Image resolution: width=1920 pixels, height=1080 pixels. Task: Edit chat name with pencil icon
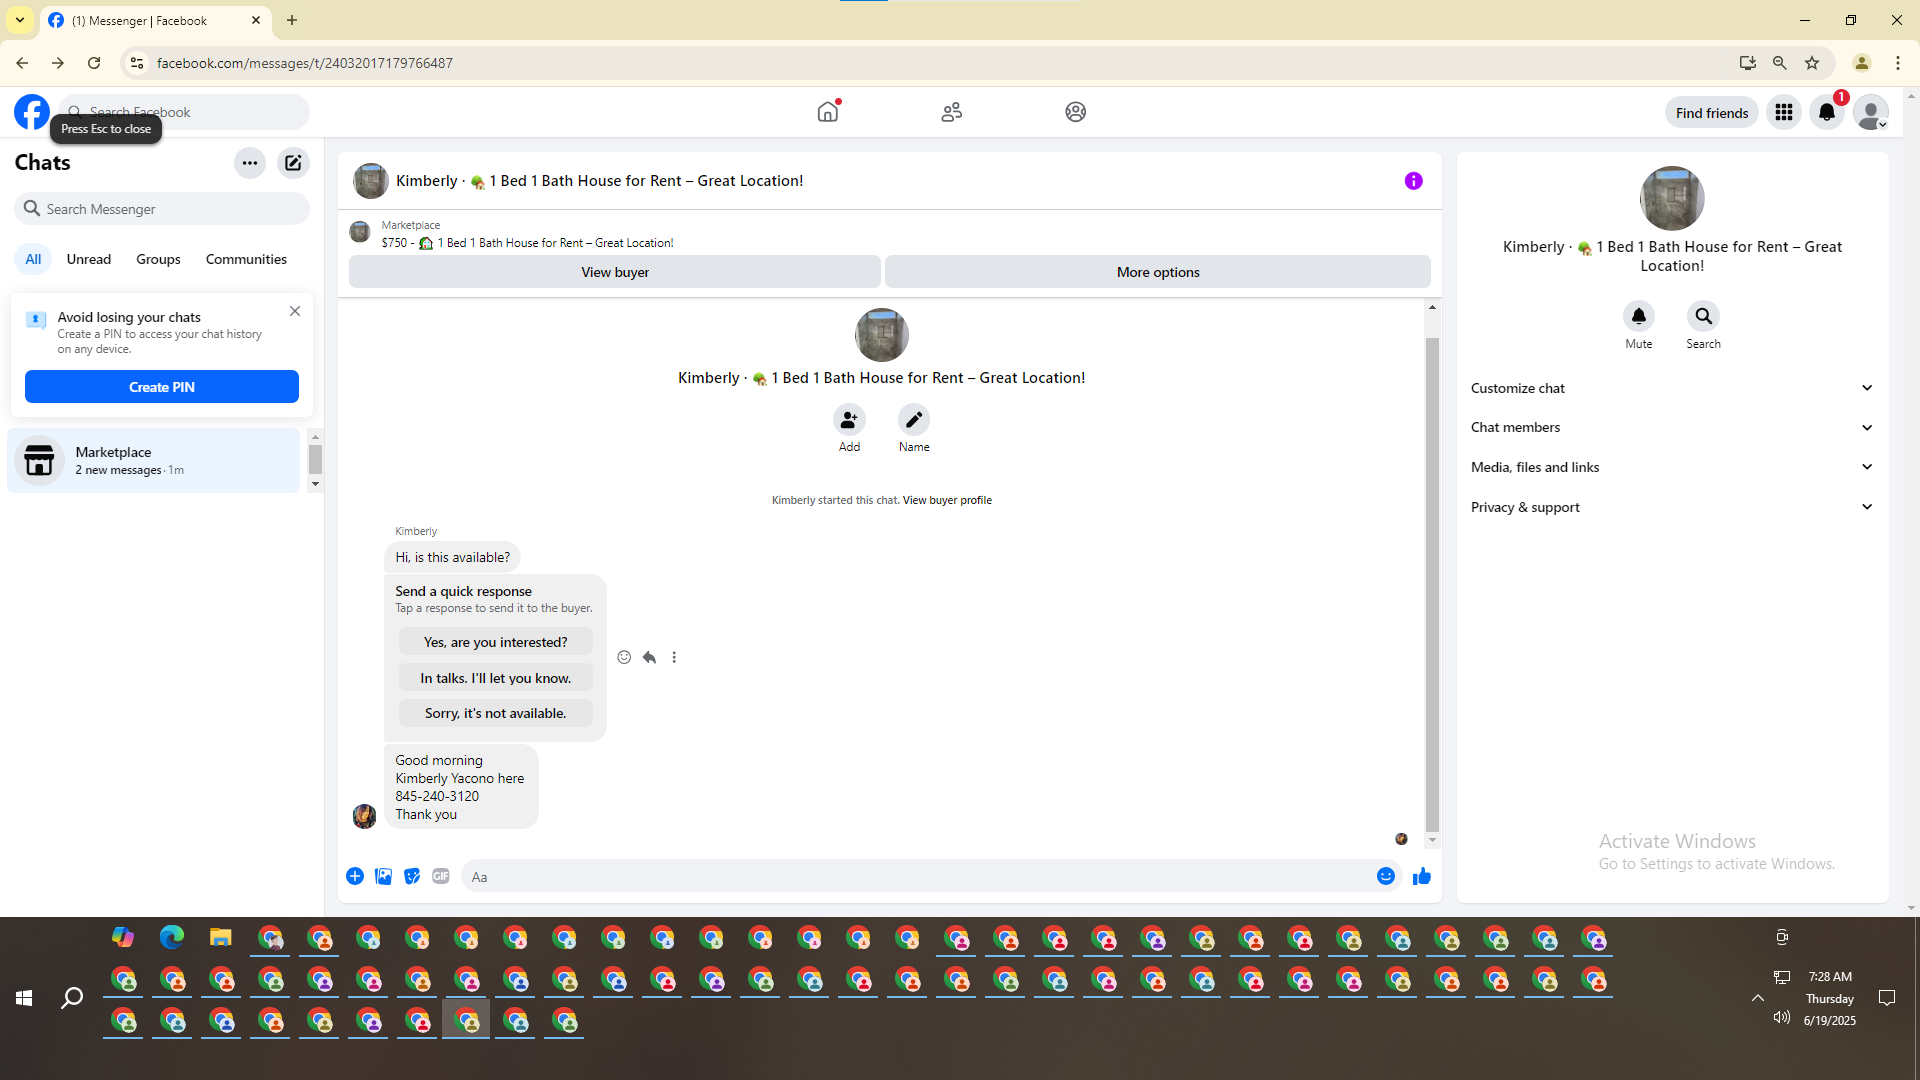914,420
